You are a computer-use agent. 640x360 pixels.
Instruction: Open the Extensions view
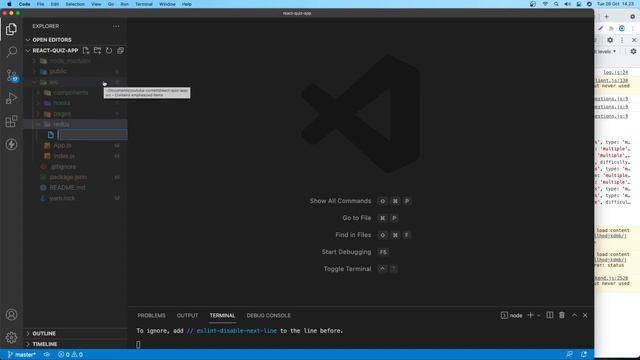[x=11, y=121]
